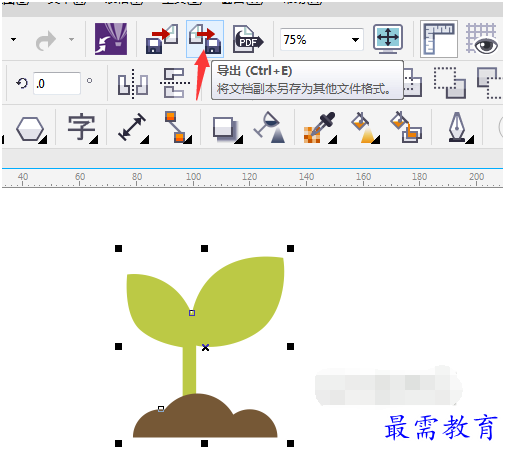
Task: Click the X center marker of selection
Action: (x=205, y=347)
